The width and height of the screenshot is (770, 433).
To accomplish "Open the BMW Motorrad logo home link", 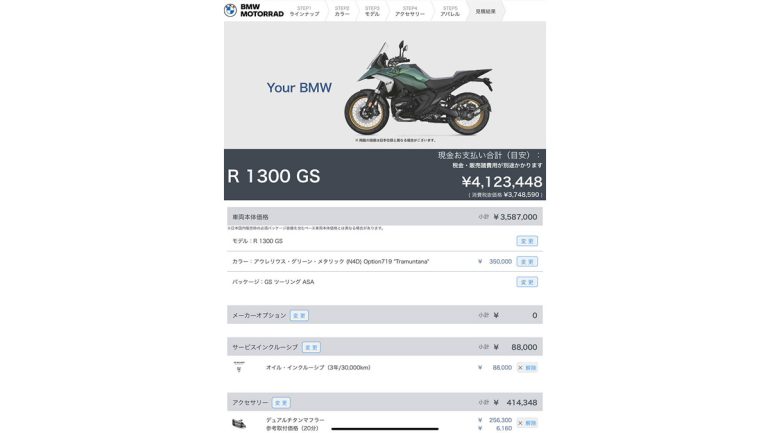I will click(254, 10).
